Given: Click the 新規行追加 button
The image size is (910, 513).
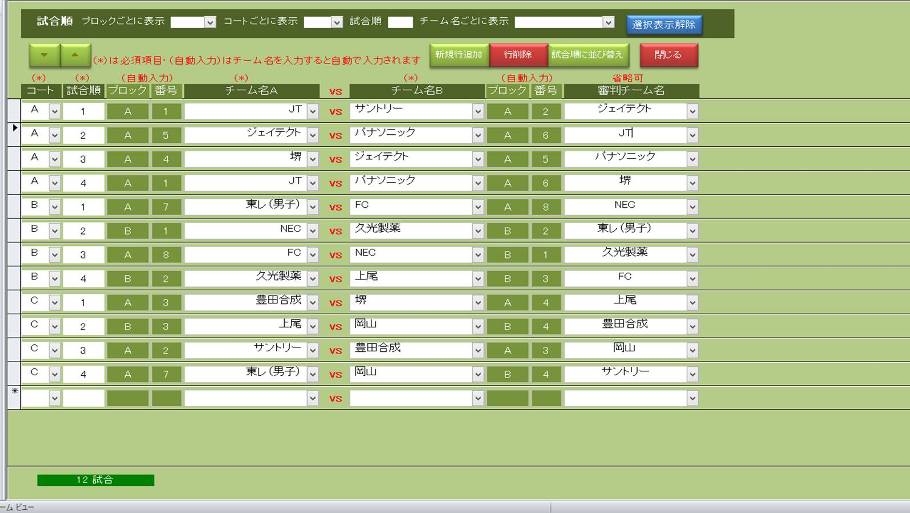Looking at the screenshot, I should [x=459, y=55].
